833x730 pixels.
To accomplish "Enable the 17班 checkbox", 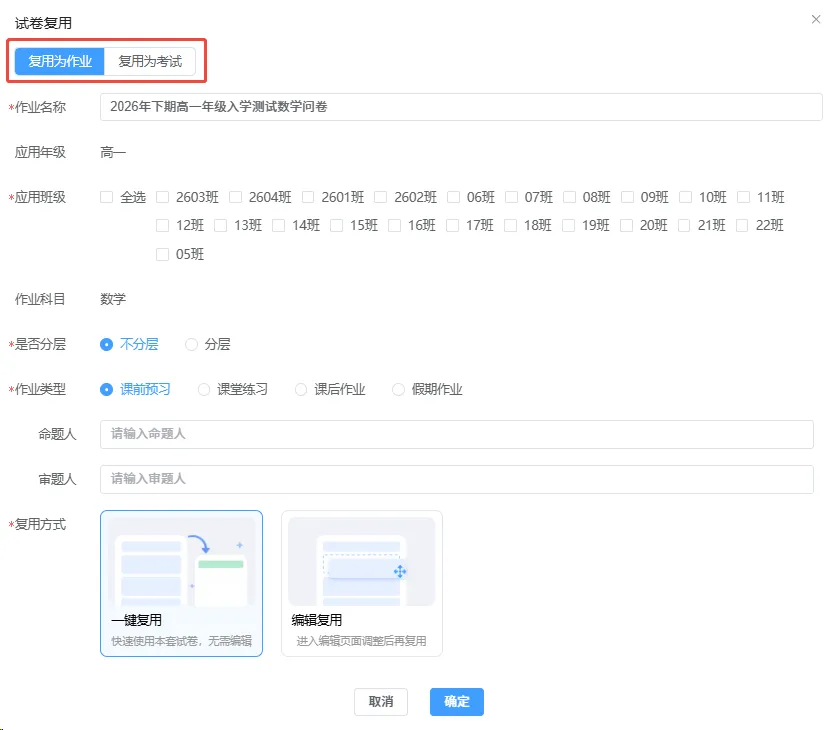I will [452, 225].
